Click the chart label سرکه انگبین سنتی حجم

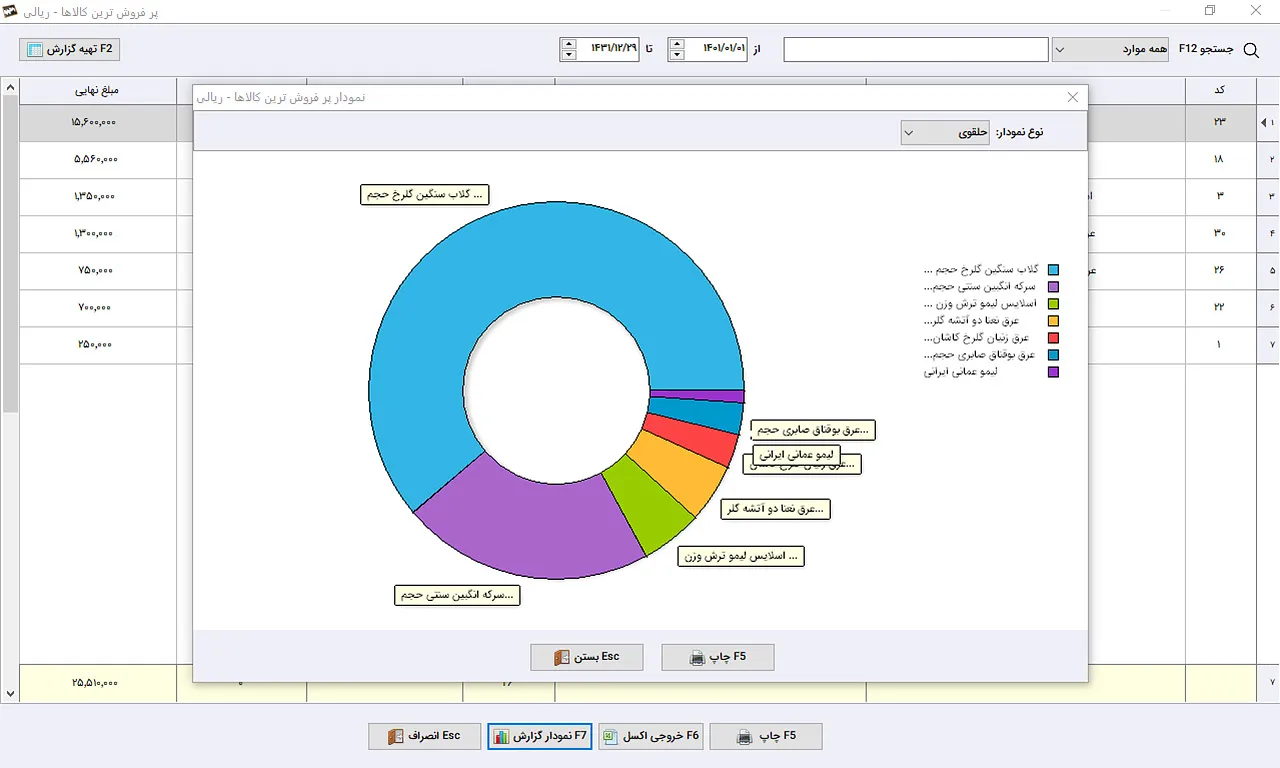[458, 595]
